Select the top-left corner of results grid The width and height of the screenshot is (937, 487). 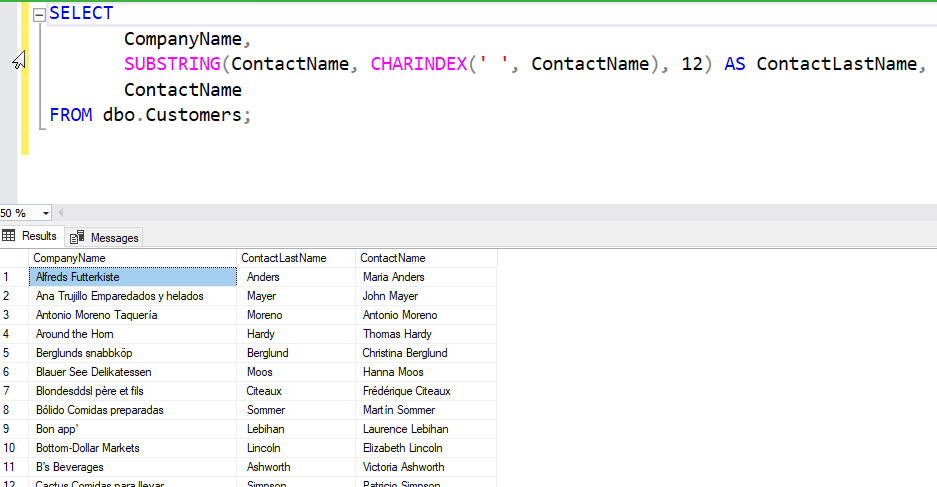13,258
